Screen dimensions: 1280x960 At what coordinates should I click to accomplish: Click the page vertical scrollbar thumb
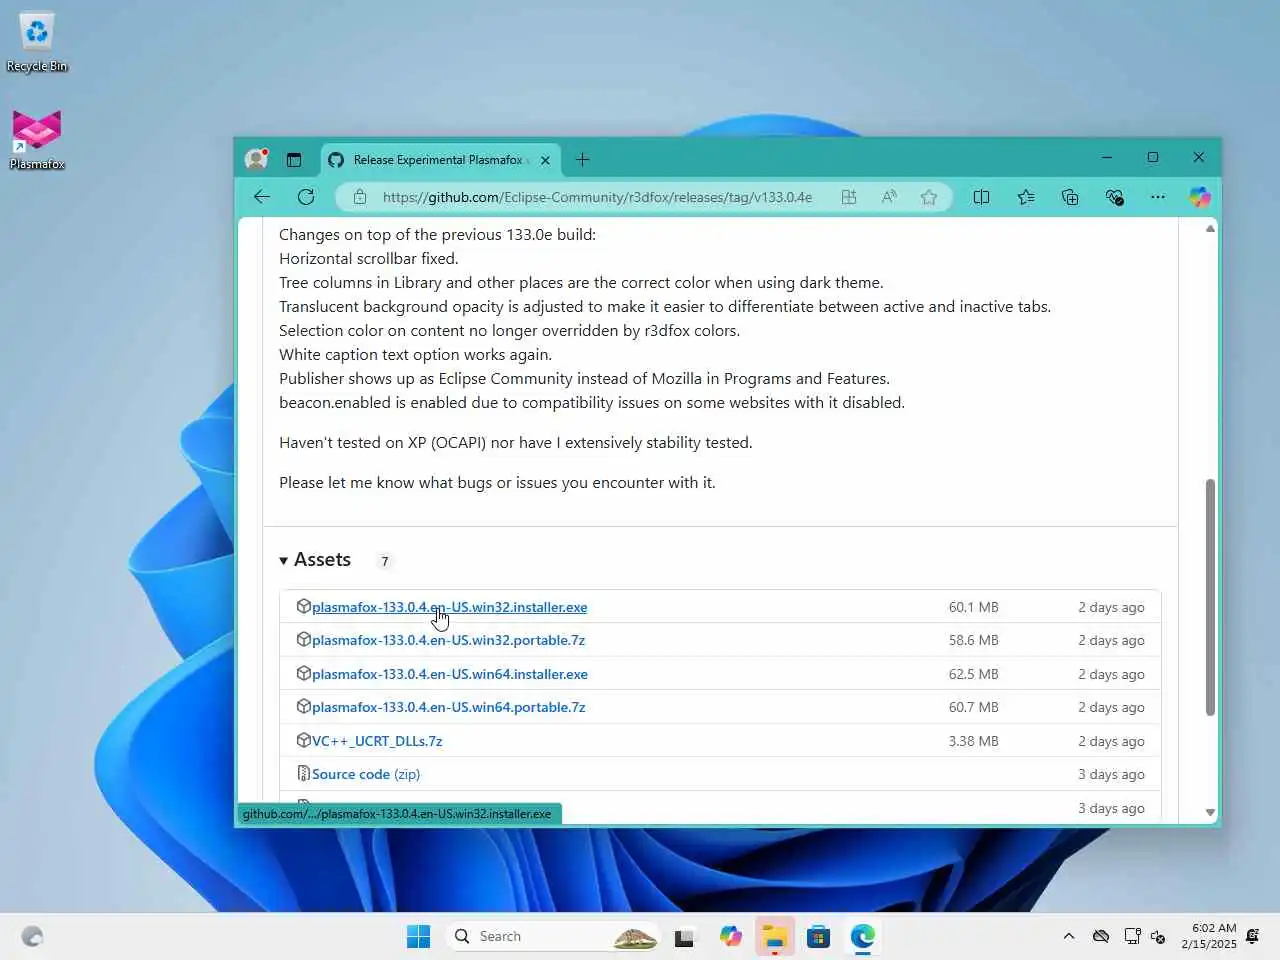(1210, 597)
